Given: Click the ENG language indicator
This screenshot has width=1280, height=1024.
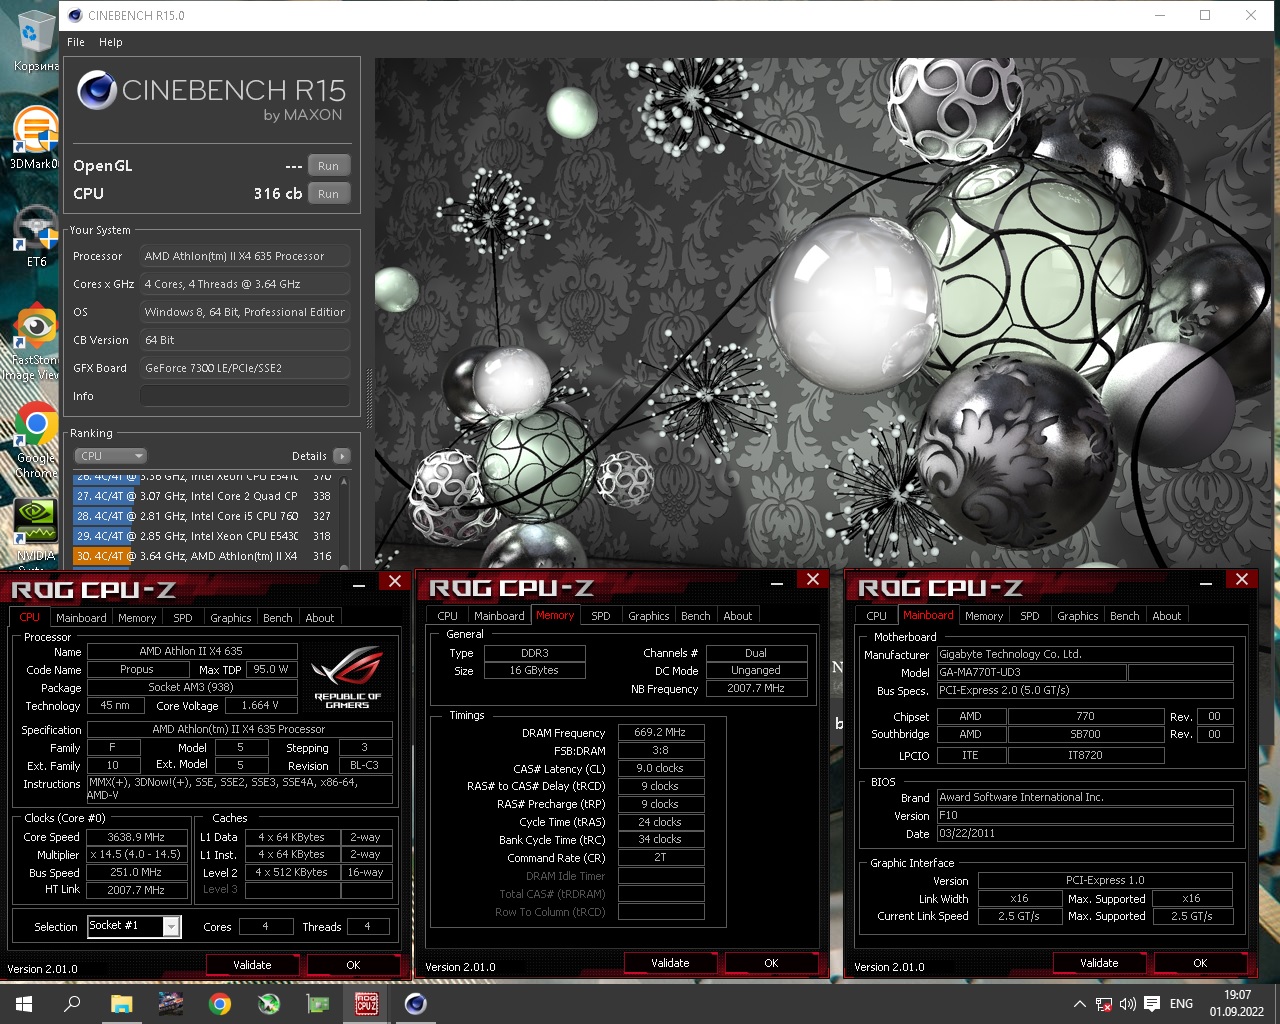Looking at the screenshot, I should click(x=1181, y=1004).
